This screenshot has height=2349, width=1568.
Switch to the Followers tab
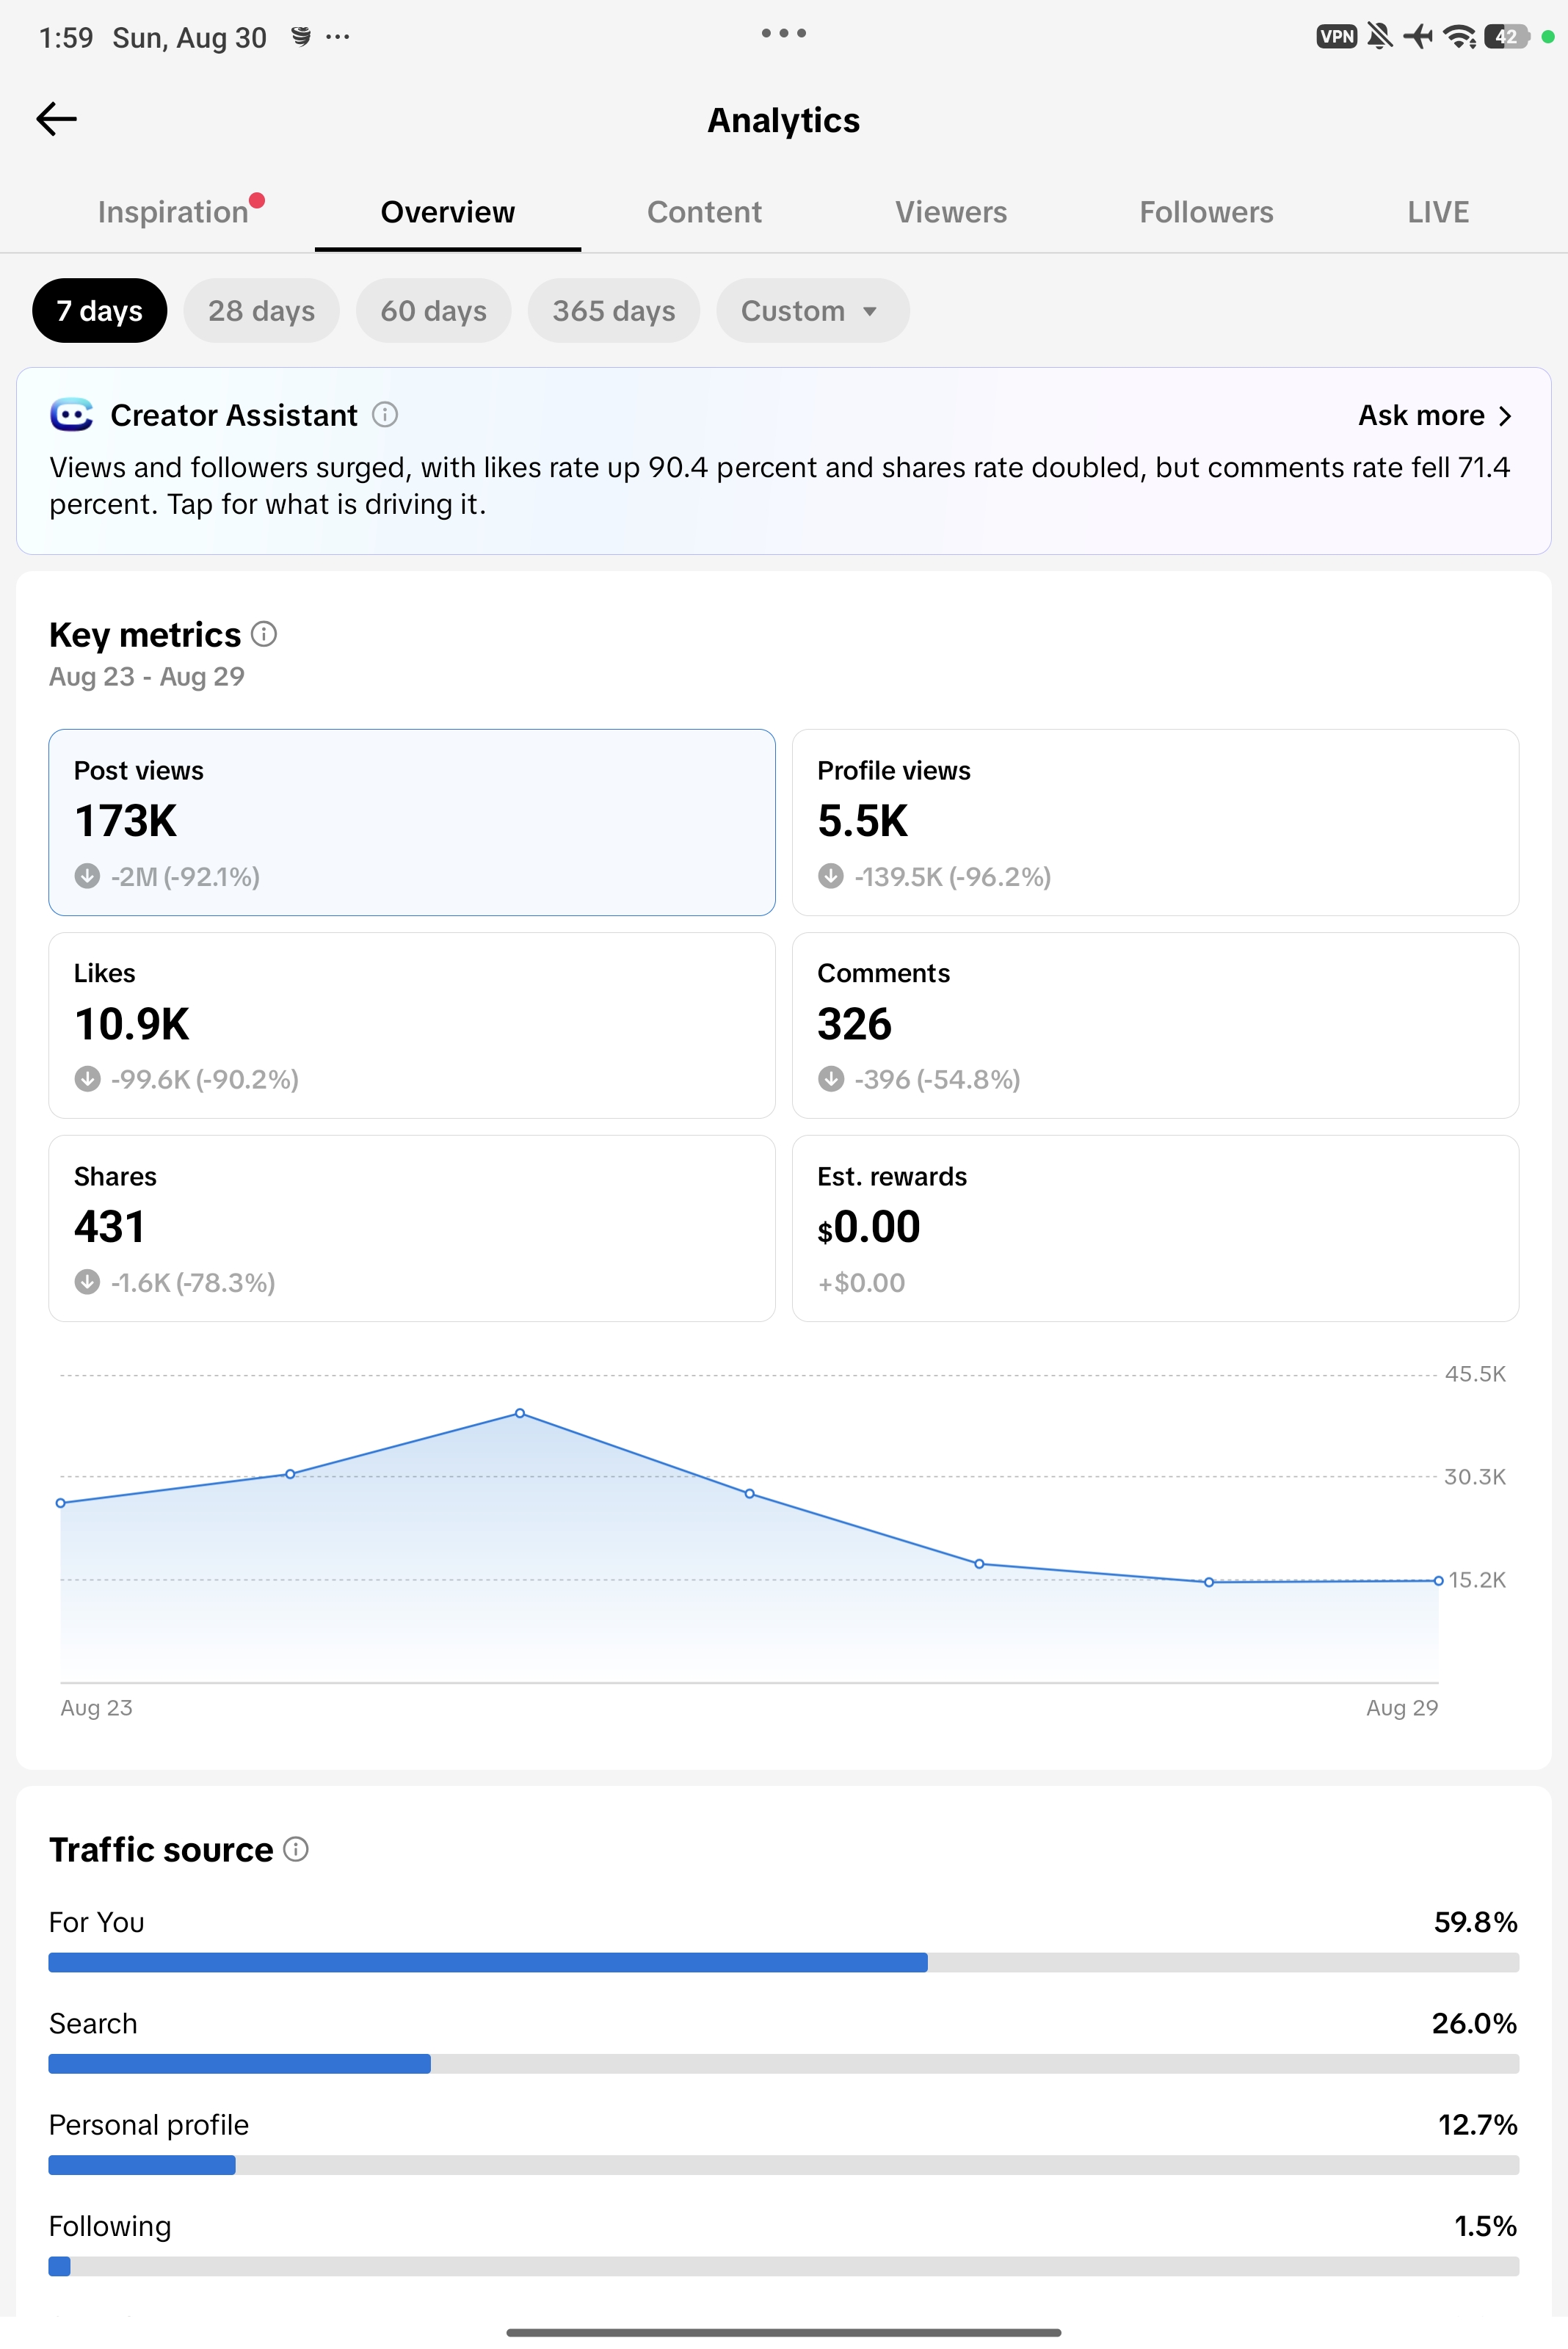(1206, 212)
